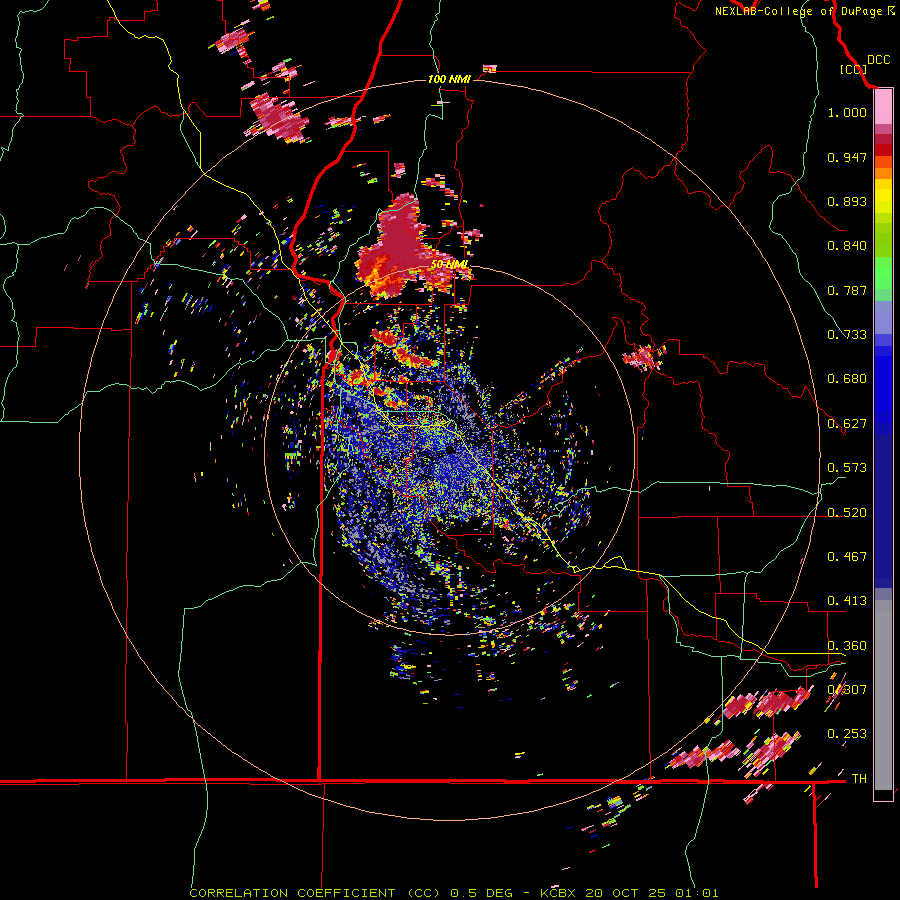Select the 0.520 scale value
Image resolution: width=900 pixels, height=900 pixels.
tap(847, 513)
